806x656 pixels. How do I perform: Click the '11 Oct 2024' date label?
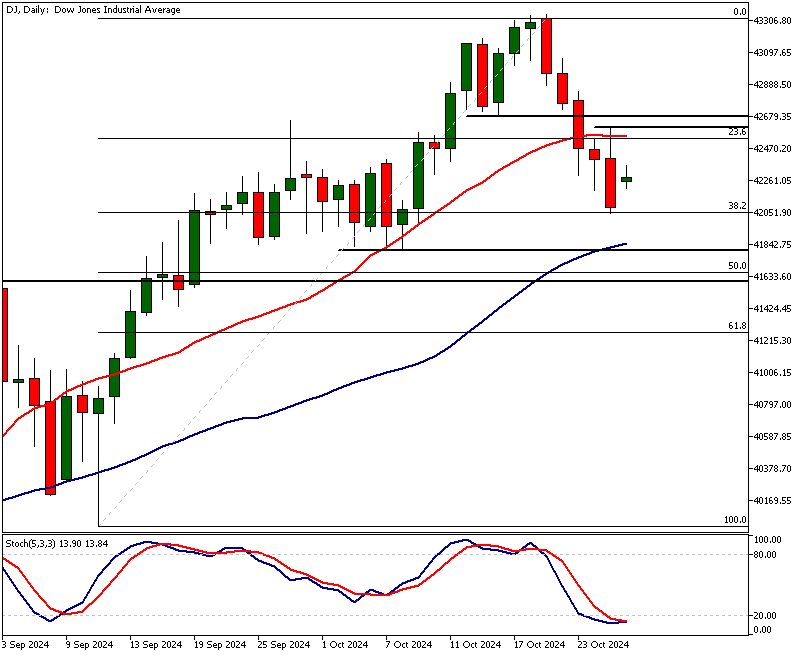coord(475,645)
